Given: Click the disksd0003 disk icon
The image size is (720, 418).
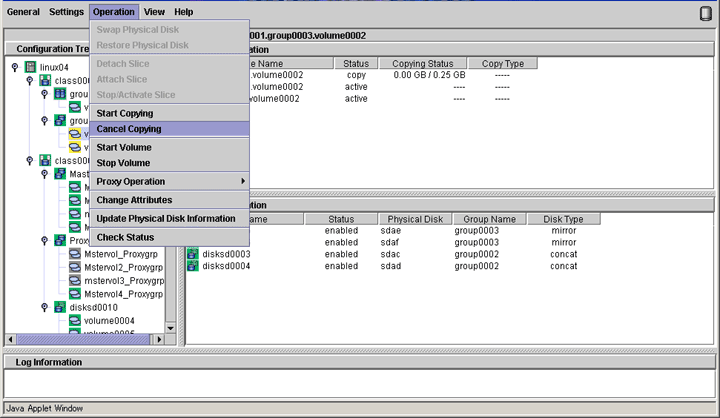Looking at the screenshot, I should click(x=193, y=254).
